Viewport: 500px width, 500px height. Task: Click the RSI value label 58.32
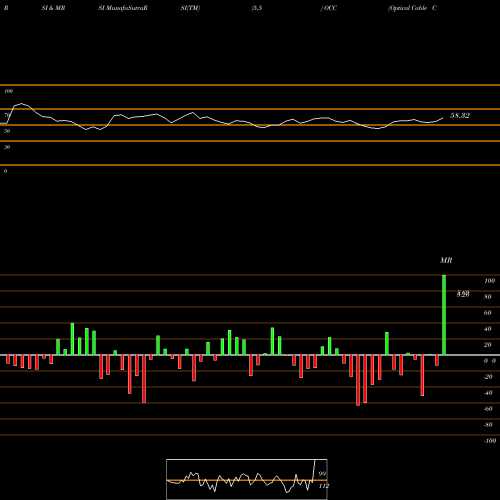(x=460, y=116)
